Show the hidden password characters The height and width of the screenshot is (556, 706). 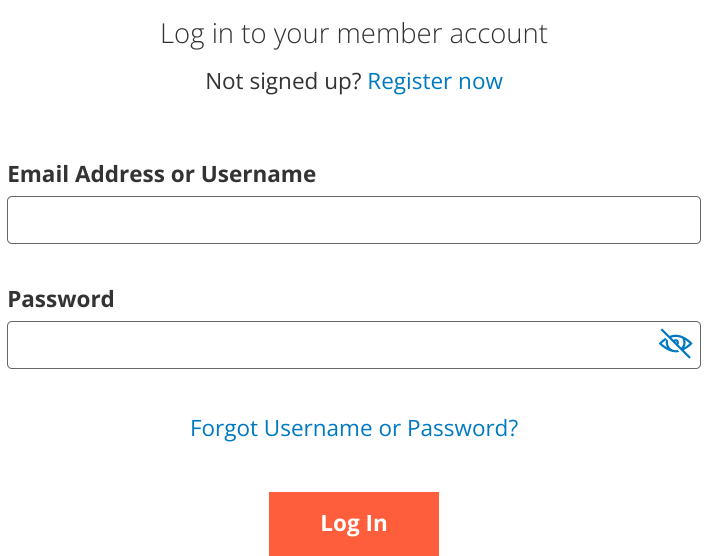point(676,344)
